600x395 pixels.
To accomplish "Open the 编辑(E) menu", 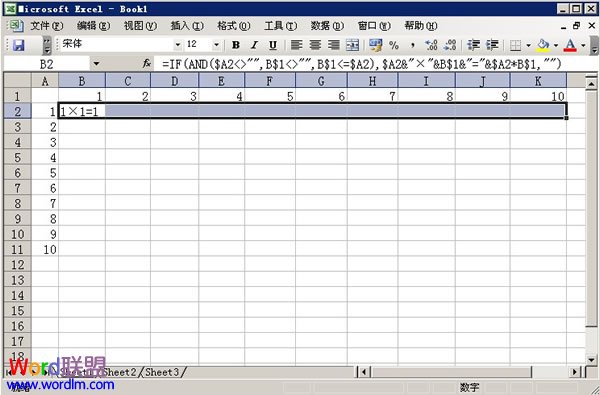I will [93, 26].
